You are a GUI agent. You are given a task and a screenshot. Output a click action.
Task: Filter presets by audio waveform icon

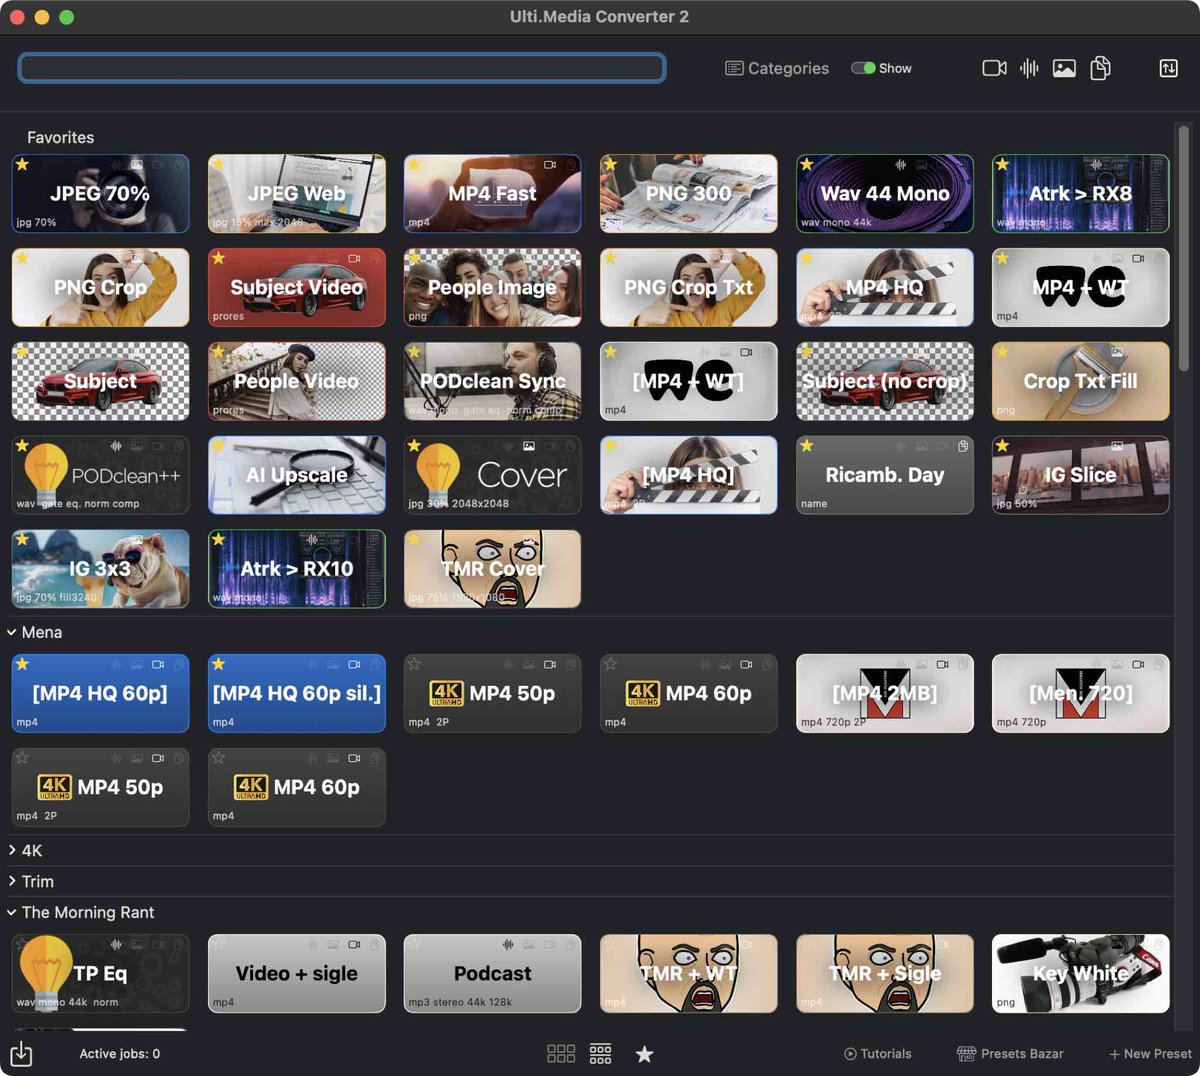click(x=1029, y=68)
